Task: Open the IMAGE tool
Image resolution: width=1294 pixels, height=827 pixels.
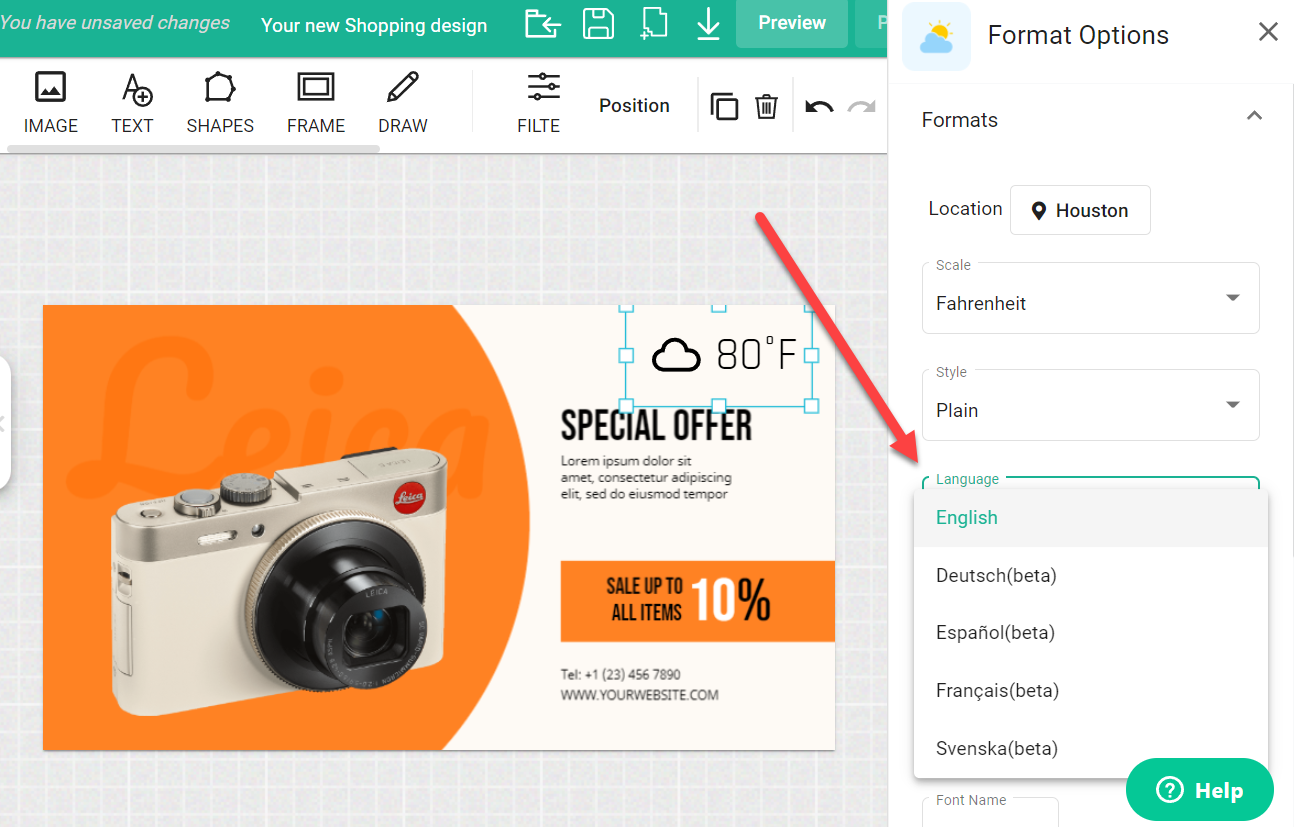Action: 51,103
